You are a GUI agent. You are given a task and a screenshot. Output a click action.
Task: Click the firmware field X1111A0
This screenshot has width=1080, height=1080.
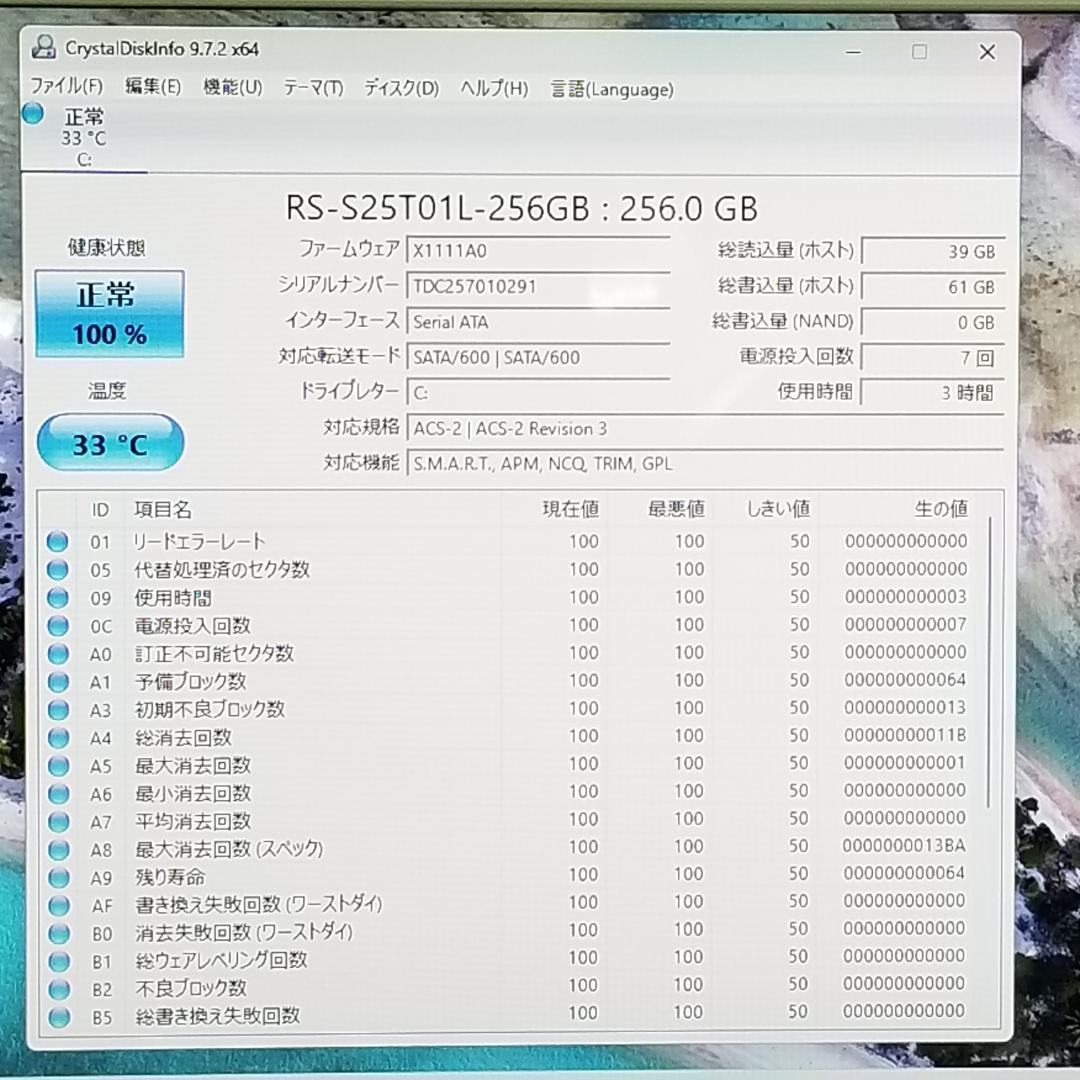point(538,251)
